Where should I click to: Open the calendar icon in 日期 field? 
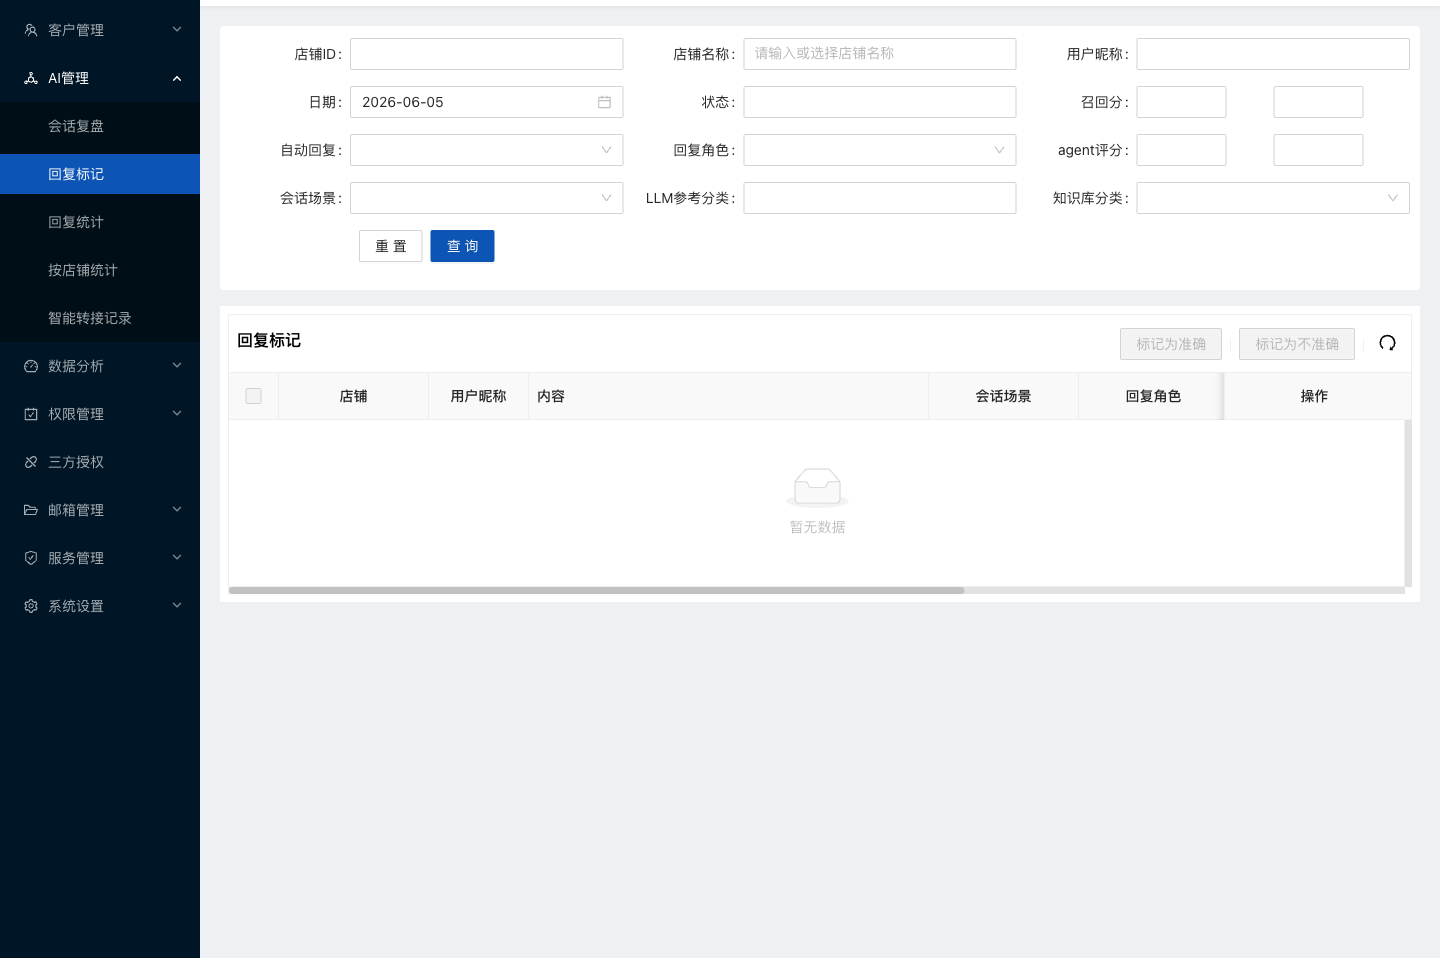click(x=604, y=102)
